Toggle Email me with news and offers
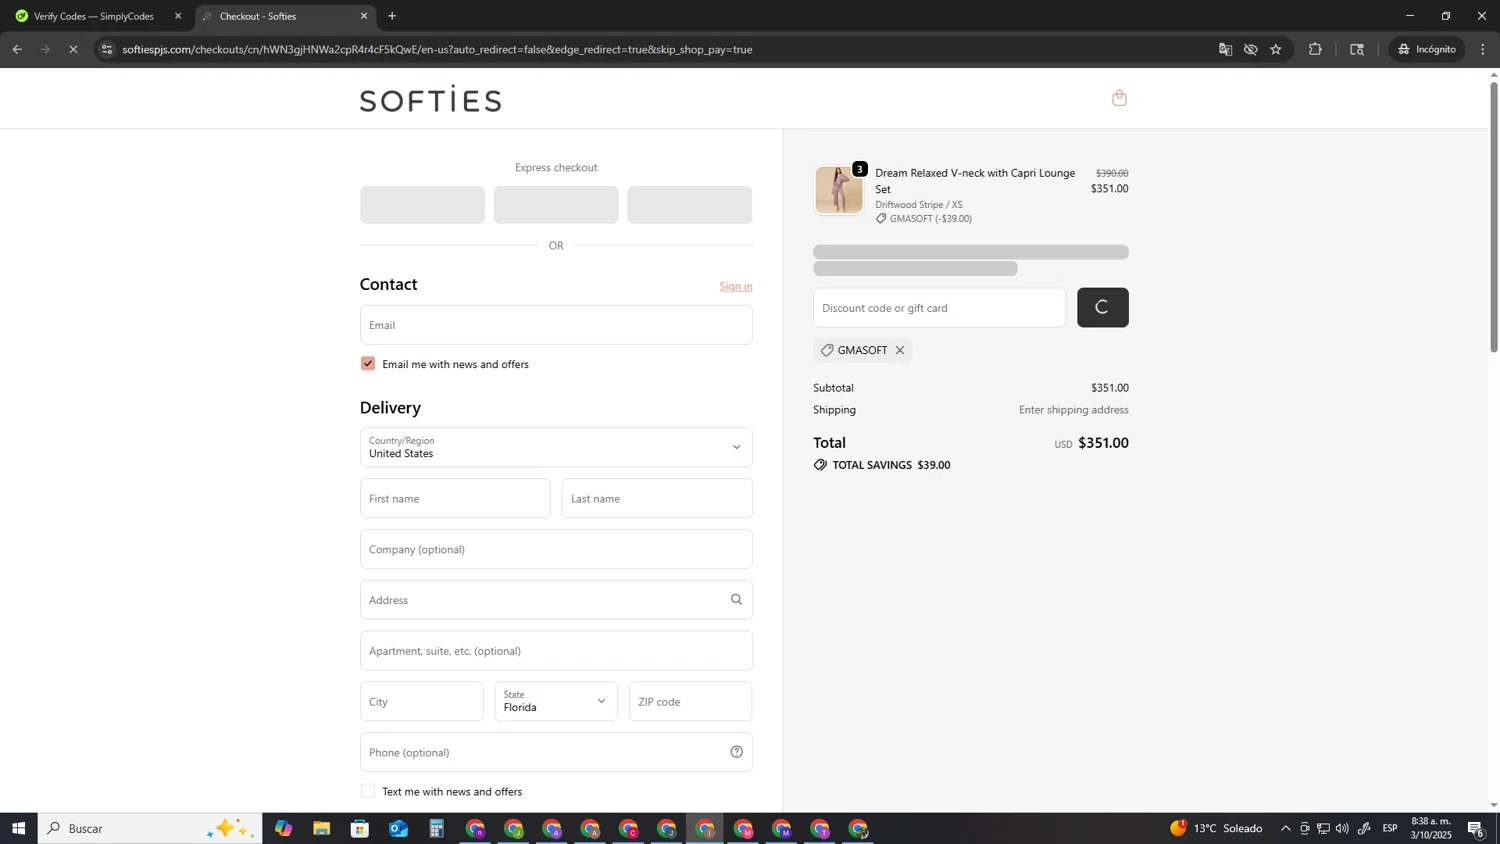This screenshot has width=1500, height=844. tap(368, 364)
